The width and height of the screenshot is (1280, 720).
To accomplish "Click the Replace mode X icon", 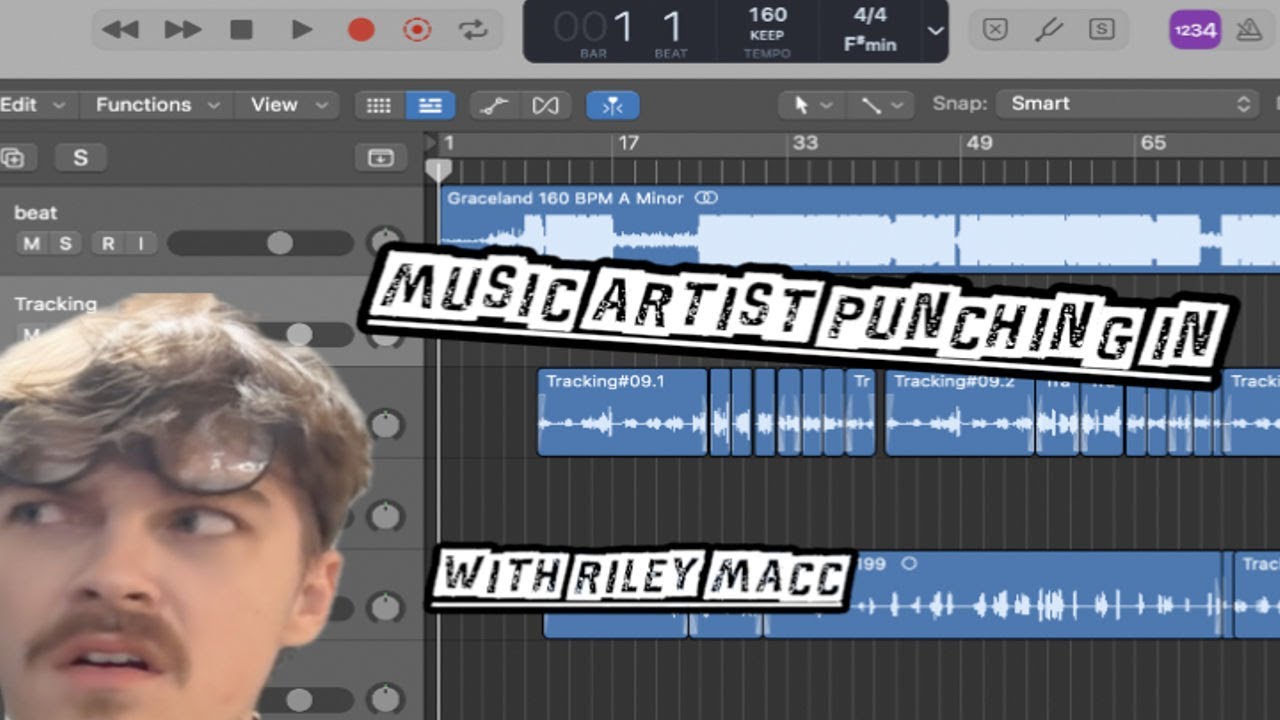I will click(994, 30).
